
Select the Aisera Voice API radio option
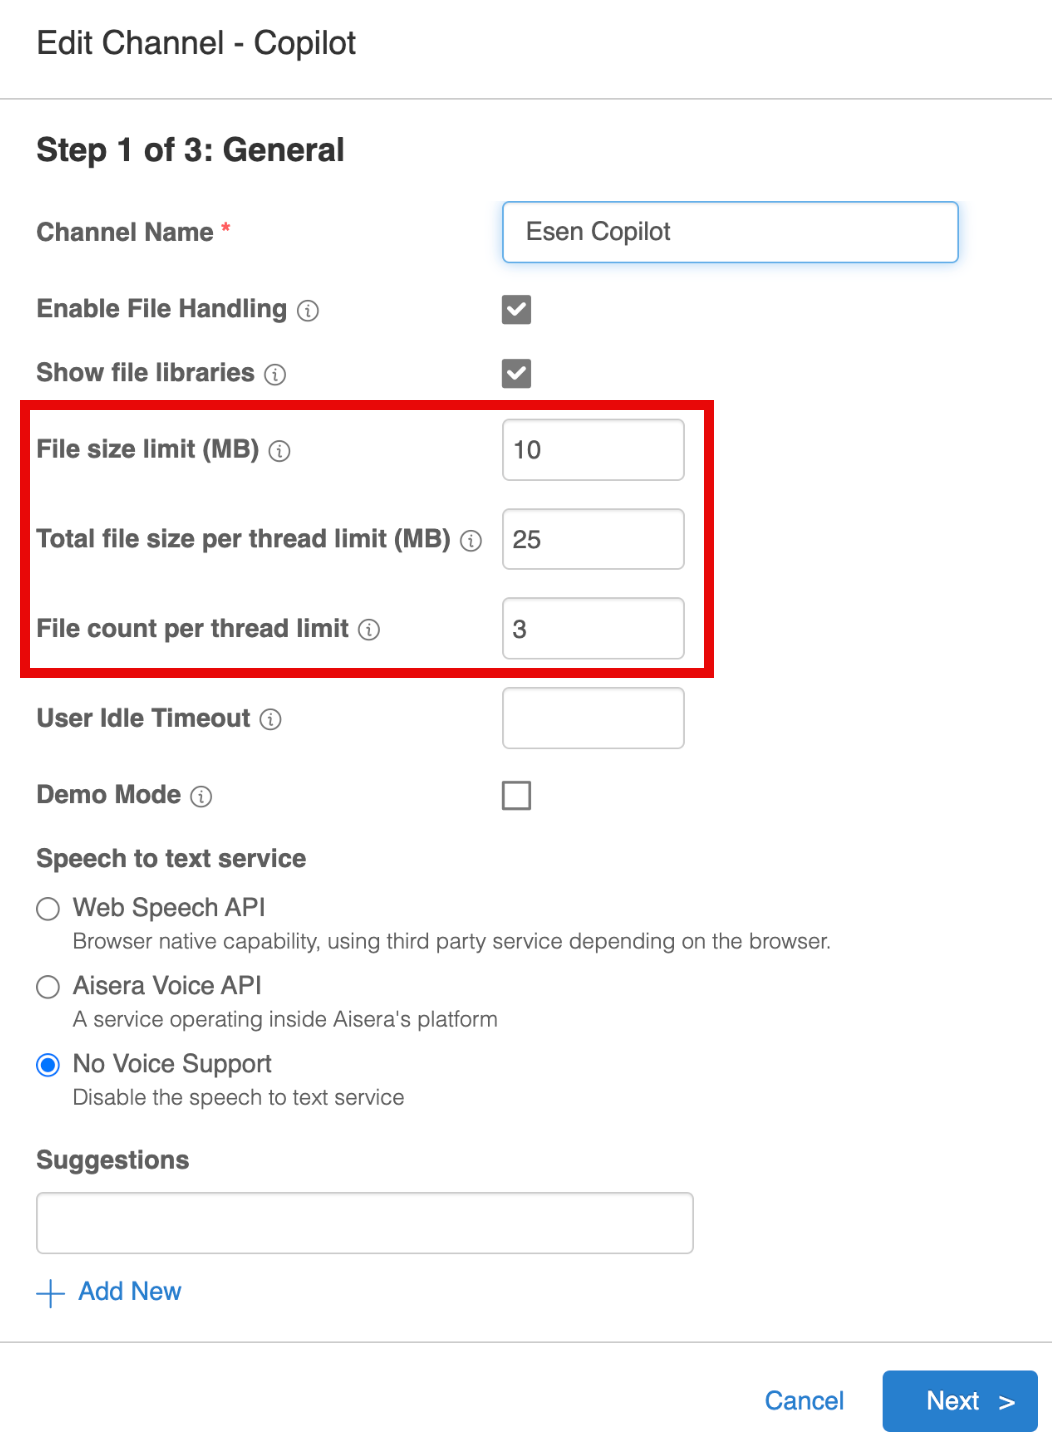48,987
